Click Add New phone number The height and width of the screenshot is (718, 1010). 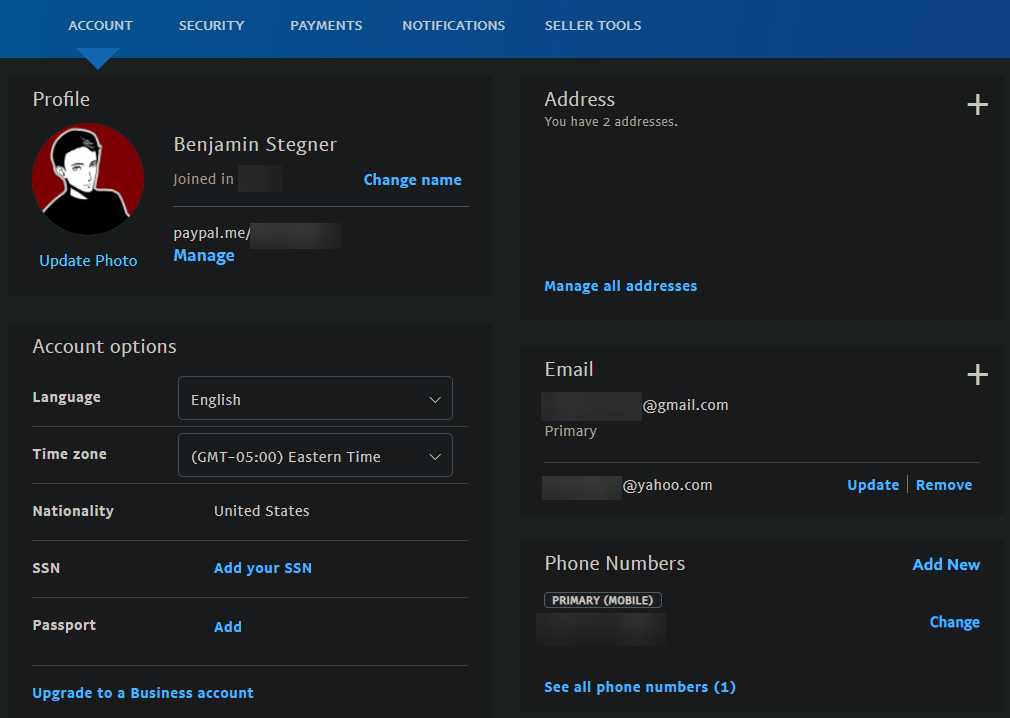[946, 565]
